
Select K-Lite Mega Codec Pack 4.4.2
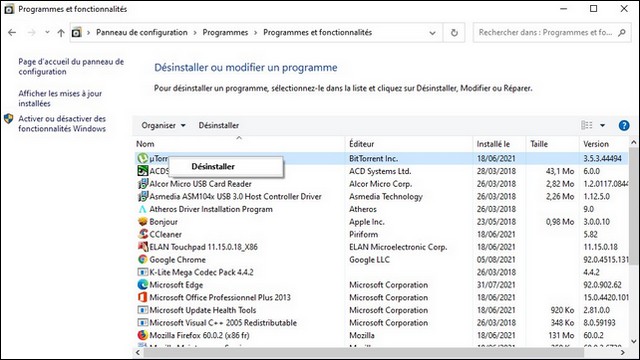pyautogui.click(x=201, y=272)
